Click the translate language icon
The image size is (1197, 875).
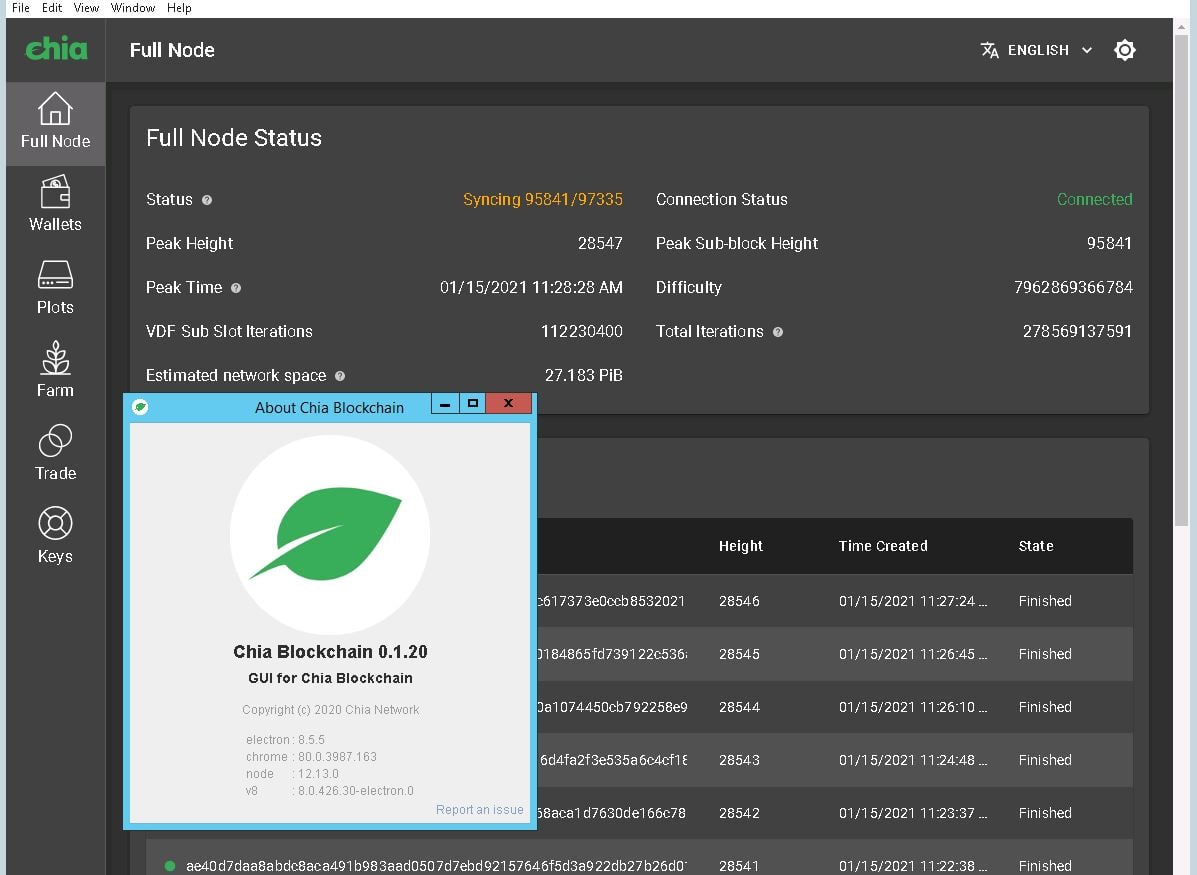(x=989, y=50)
